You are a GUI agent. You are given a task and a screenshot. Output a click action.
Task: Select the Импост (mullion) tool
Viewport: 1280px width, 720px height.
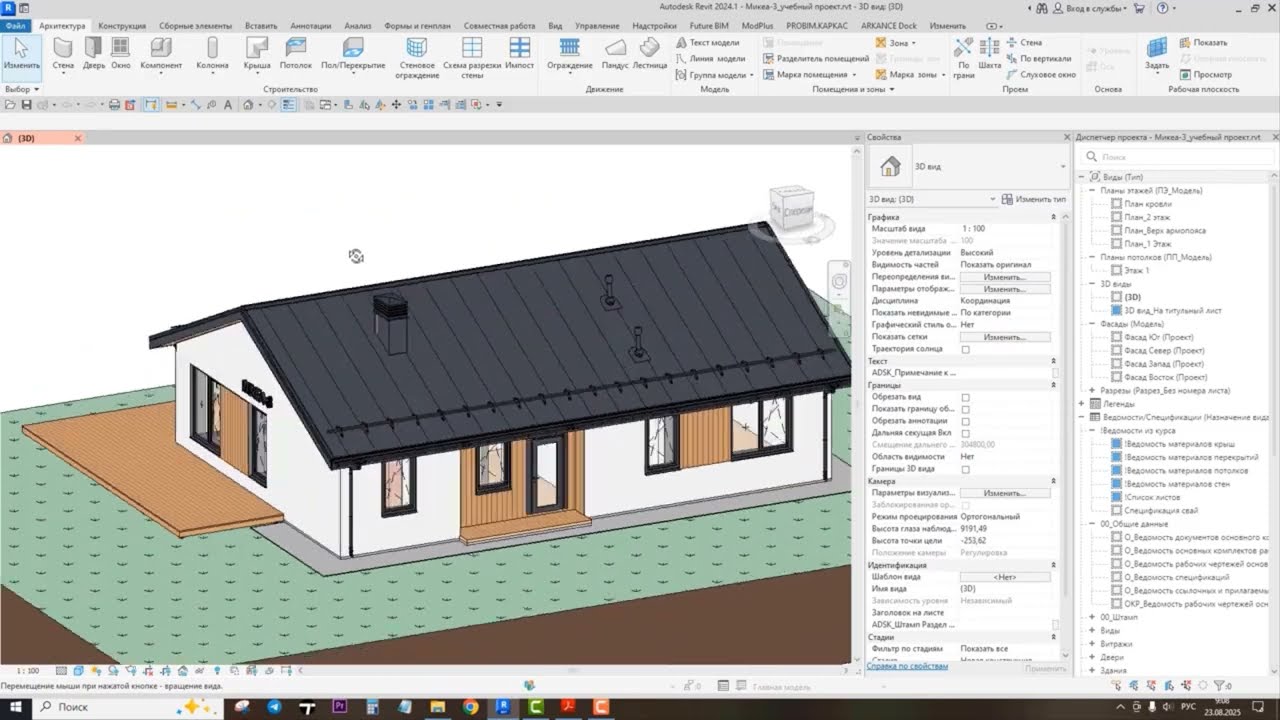click(520, 54)
